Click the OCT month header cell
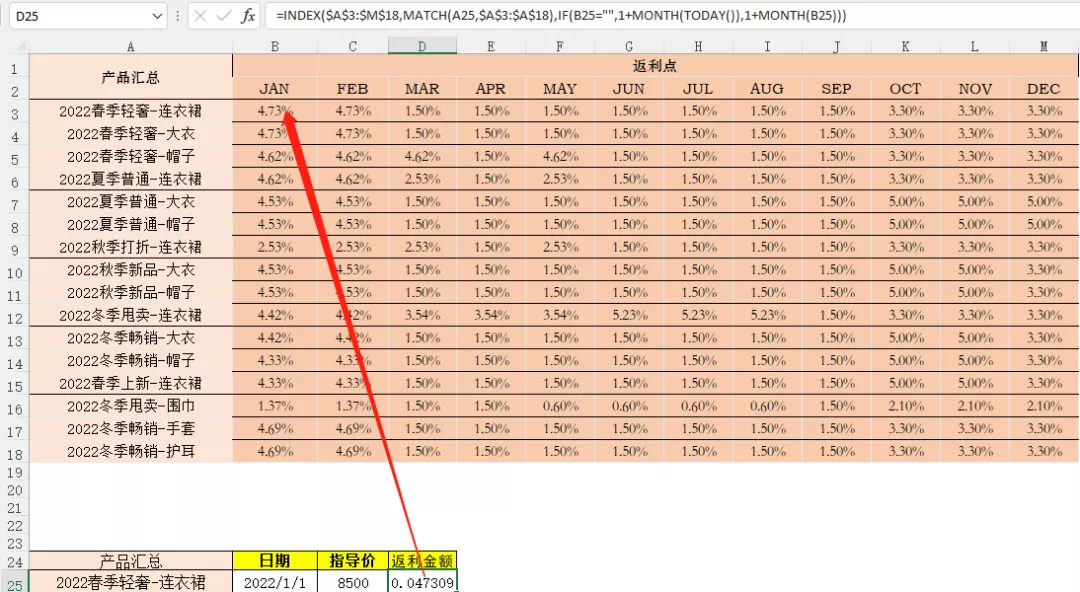 905,89
